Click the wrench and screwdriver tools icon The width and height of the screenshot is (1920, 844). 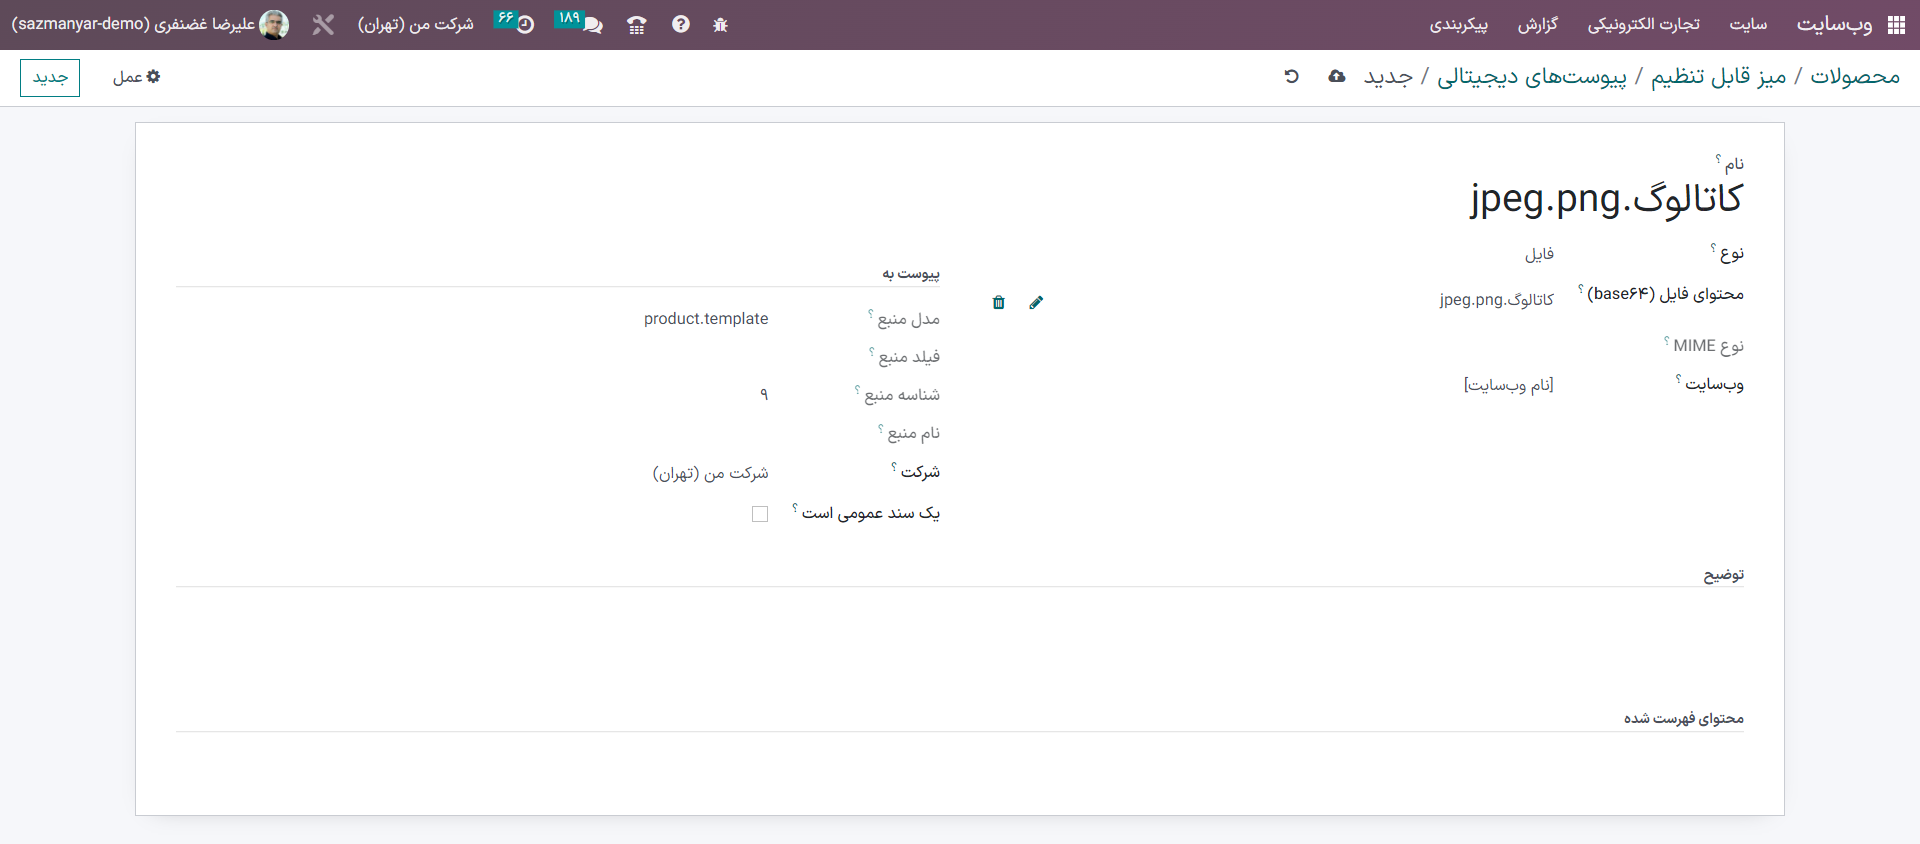tap(323, 25)
